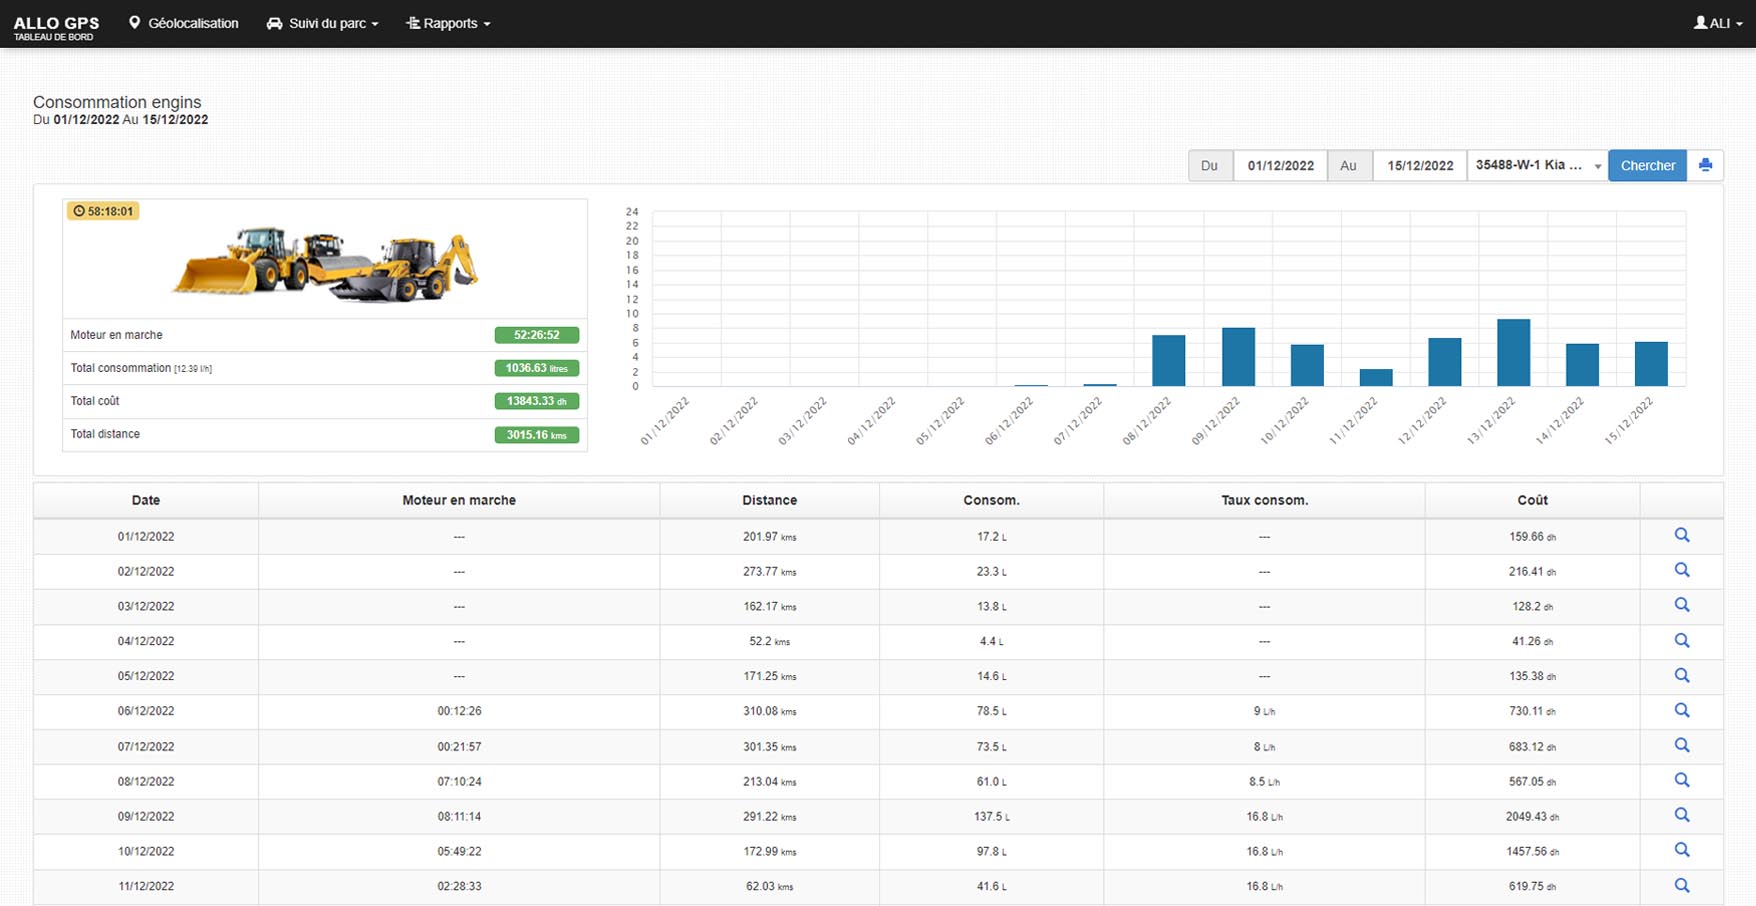The height and width of the screenshot is (906, 1756).
Task: Open magnifier icon on 11/12/2022 row
Action: point(1682,886)
